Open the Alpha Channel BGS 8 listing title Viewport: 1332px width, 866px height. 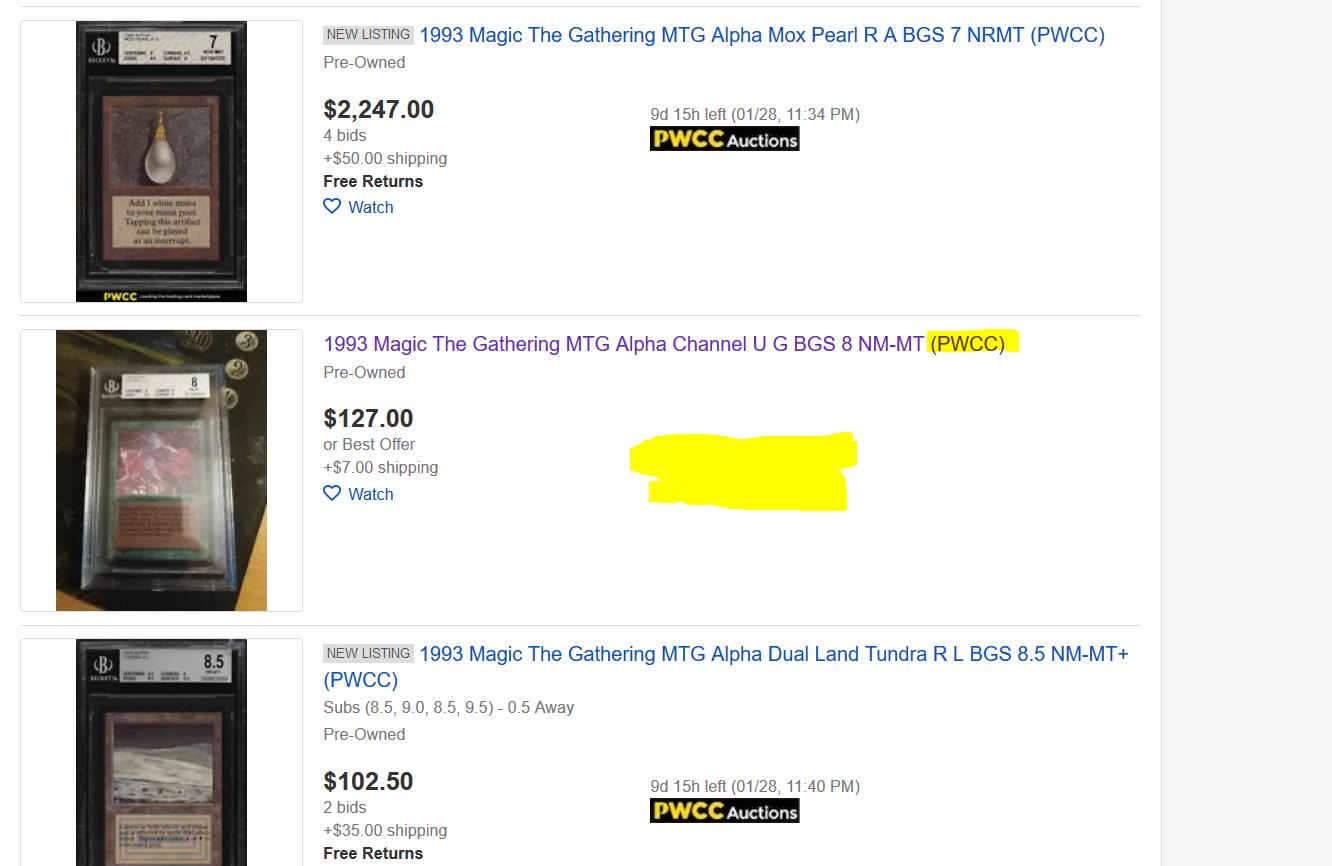(623, 345)
